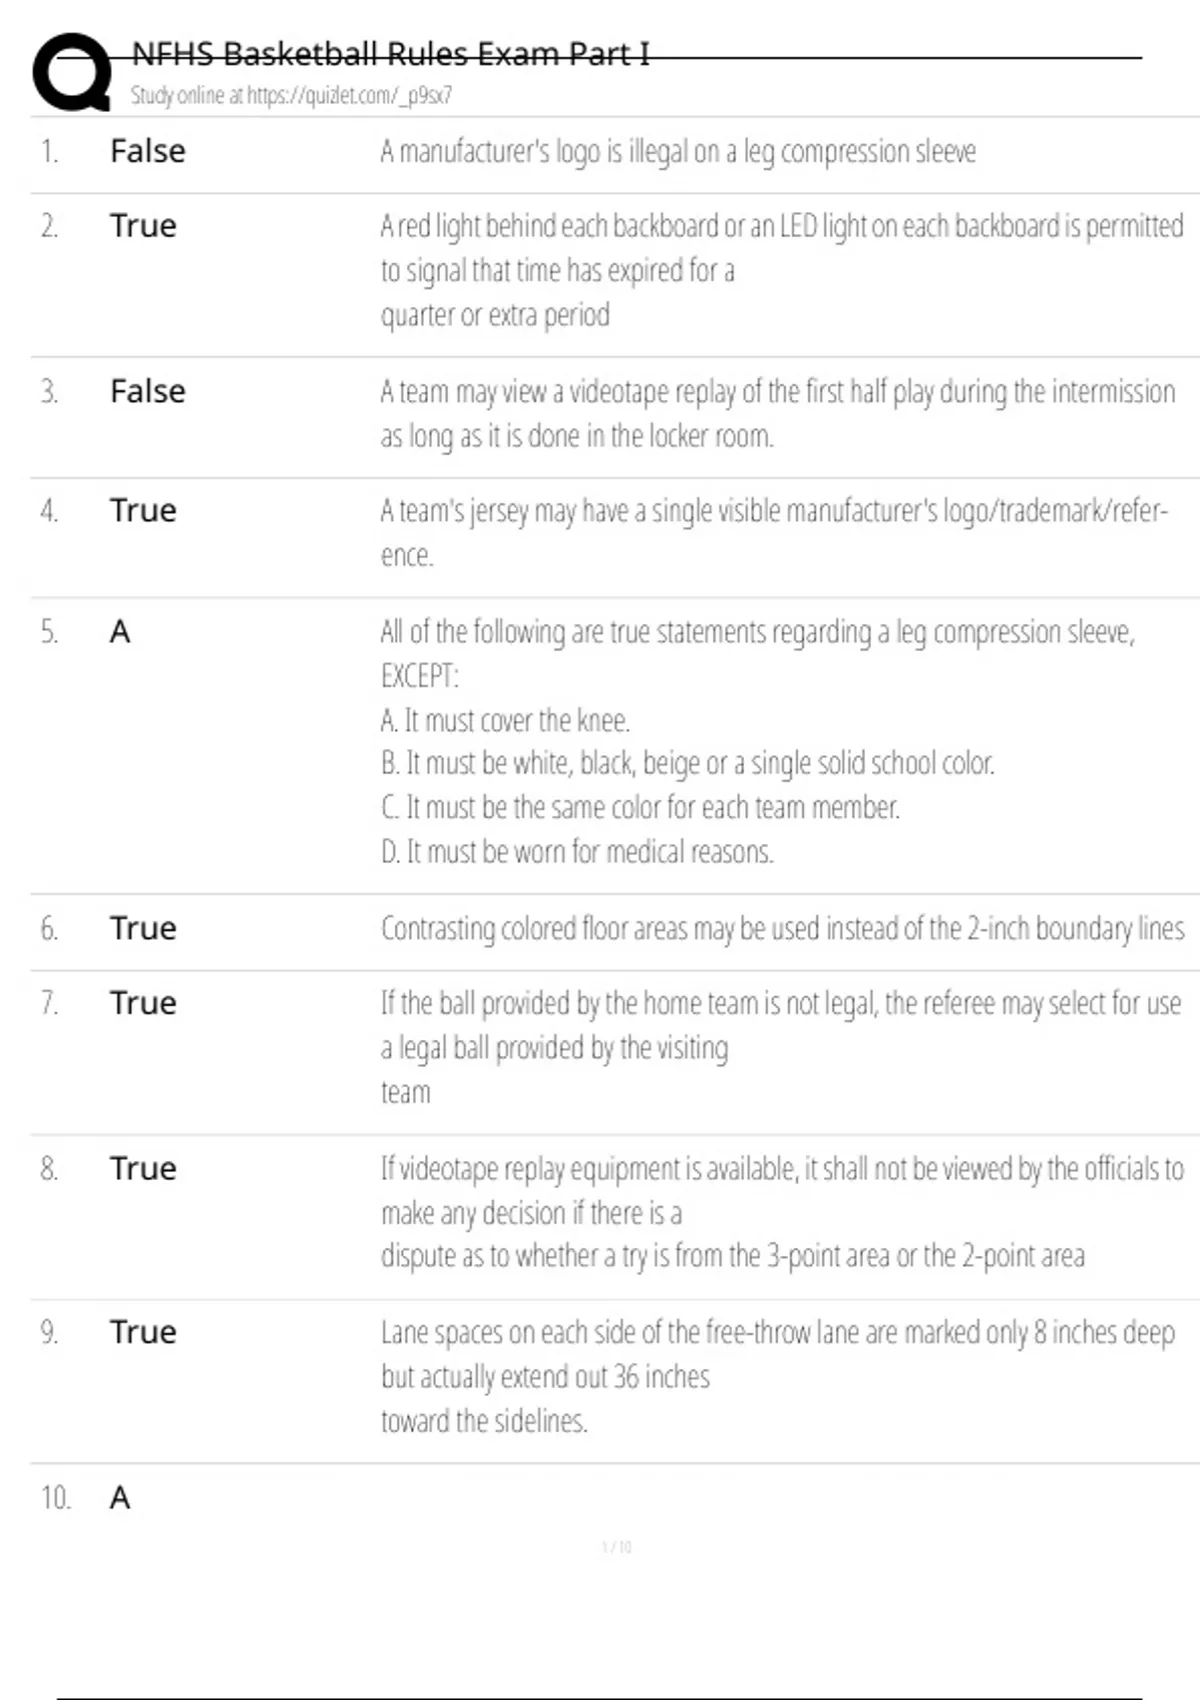Screen dimensions: 1200x1700
Task: Click the NFHS Basketball Rules Exam title
Action: pyautogui.click(x=390, y=53)
